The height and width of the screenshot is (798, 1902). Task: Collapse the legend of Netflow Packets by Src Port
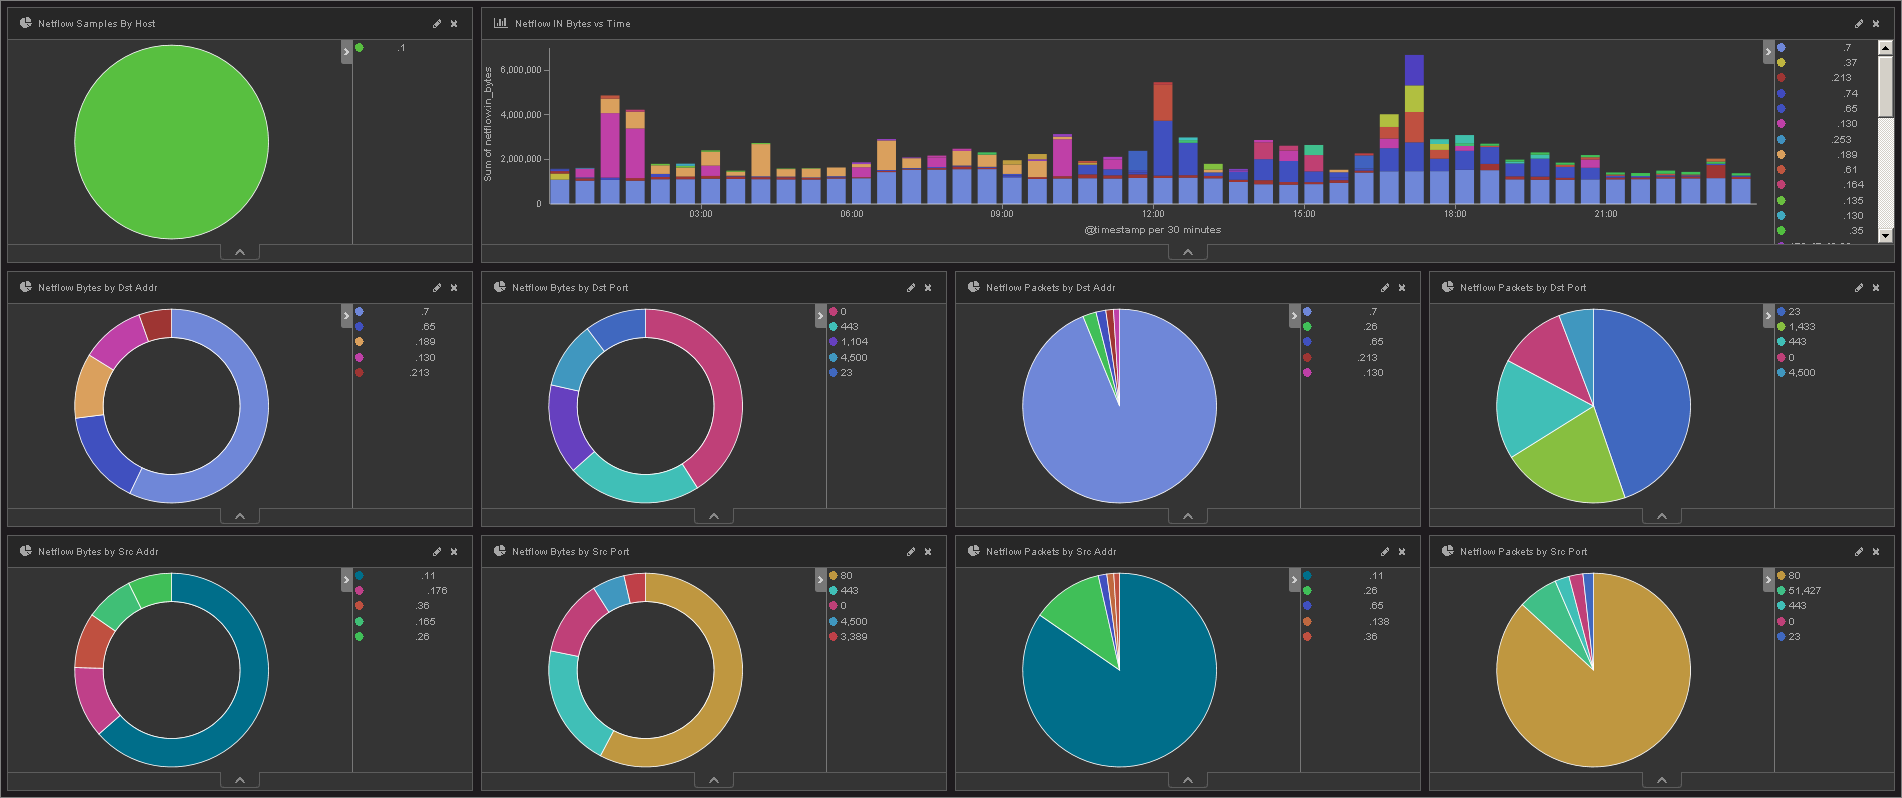point(1769,579)
